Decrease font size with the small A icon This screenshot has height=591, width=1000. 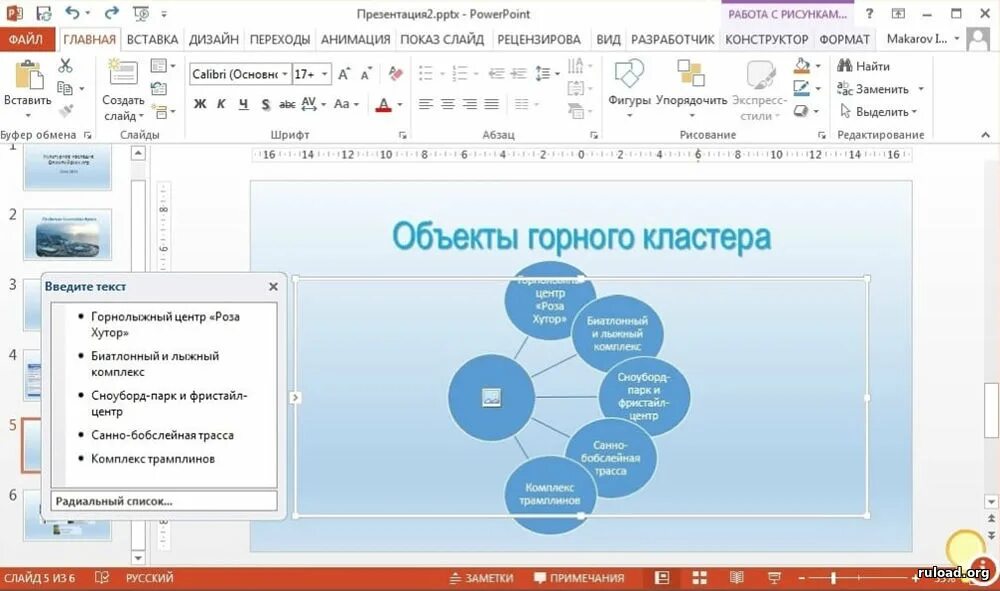coord(365,74)
